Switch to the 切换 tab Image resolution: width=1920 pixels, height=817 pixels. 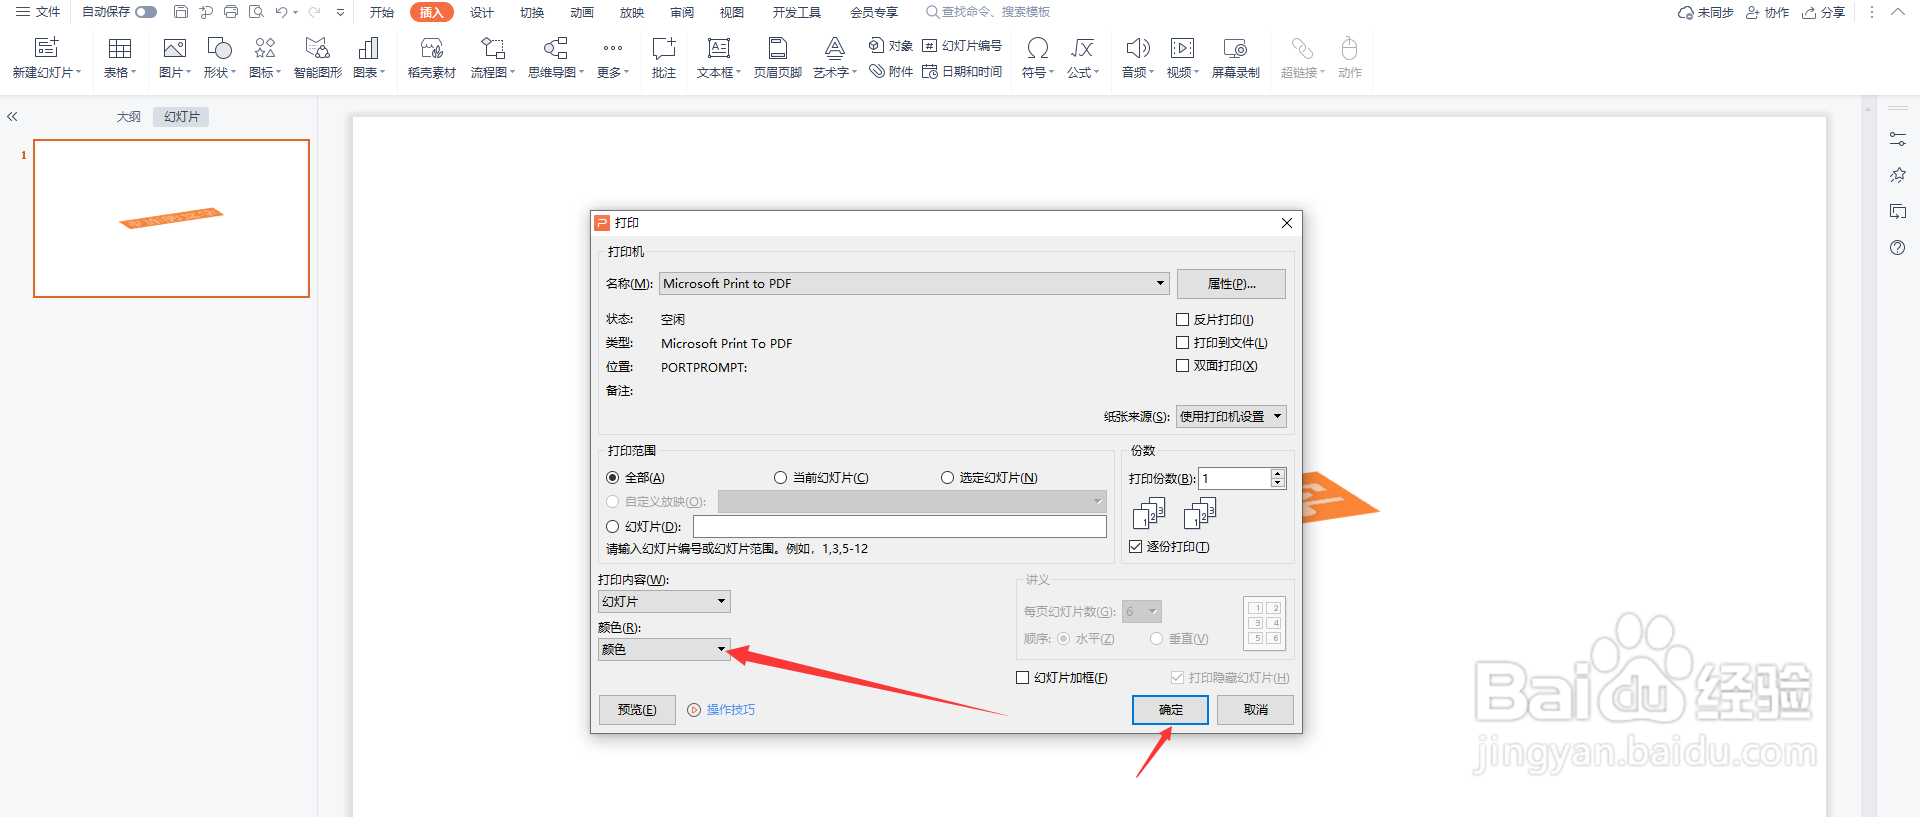pos(532,12)
